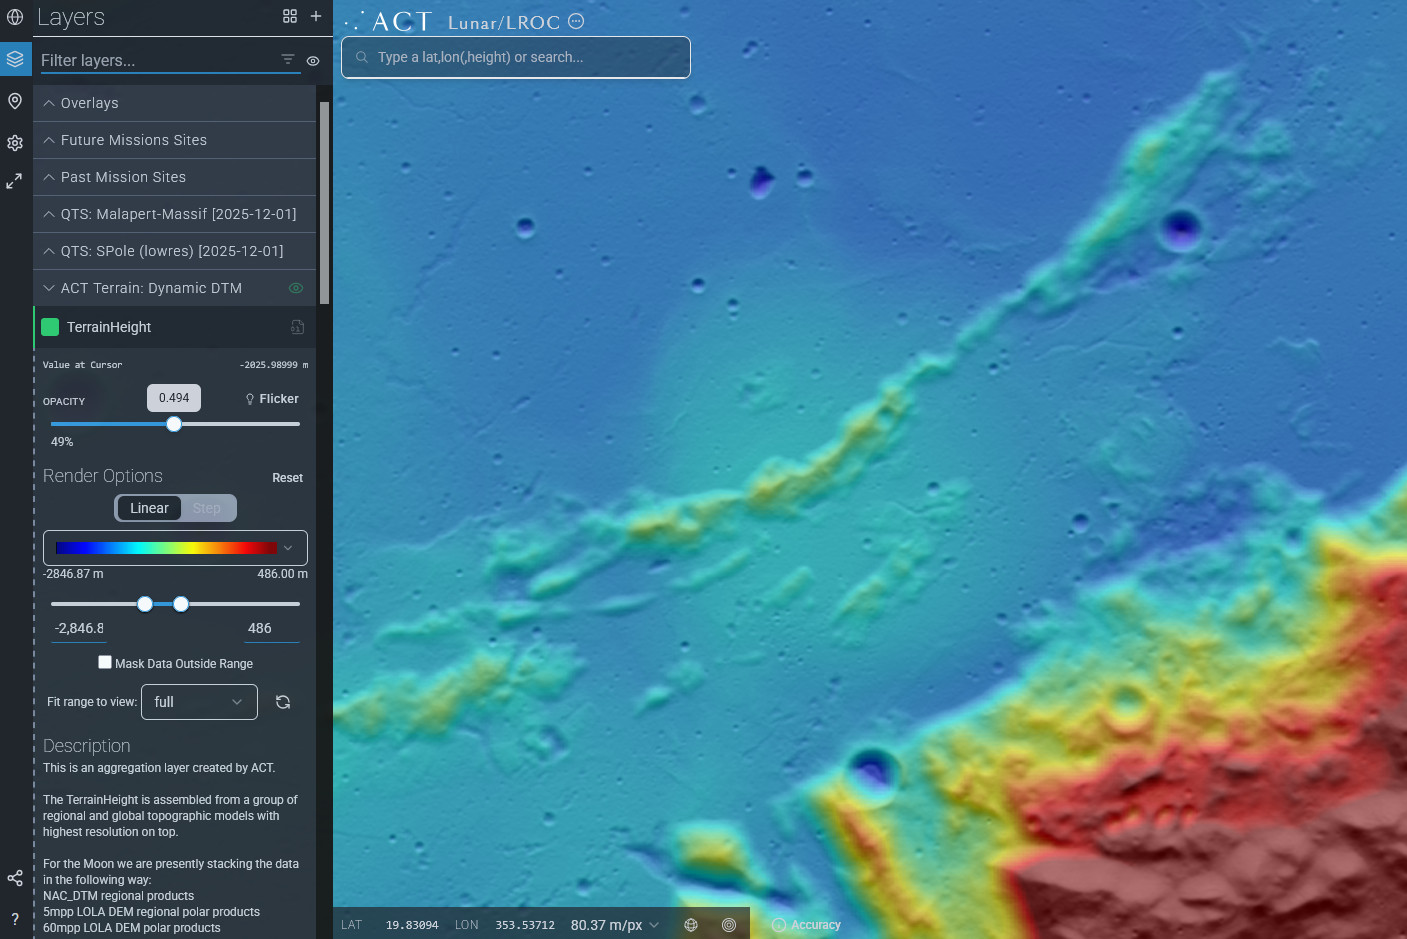Click the 49% opacity label
Image resolution: width=1407 pixels, height=939 pixels.
coord(62,442)
